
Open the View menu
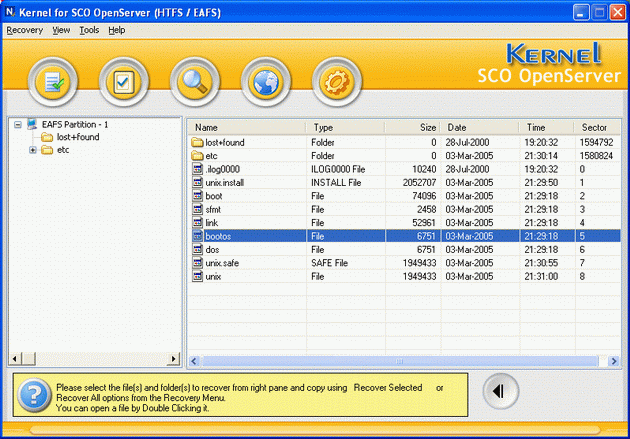61,30
